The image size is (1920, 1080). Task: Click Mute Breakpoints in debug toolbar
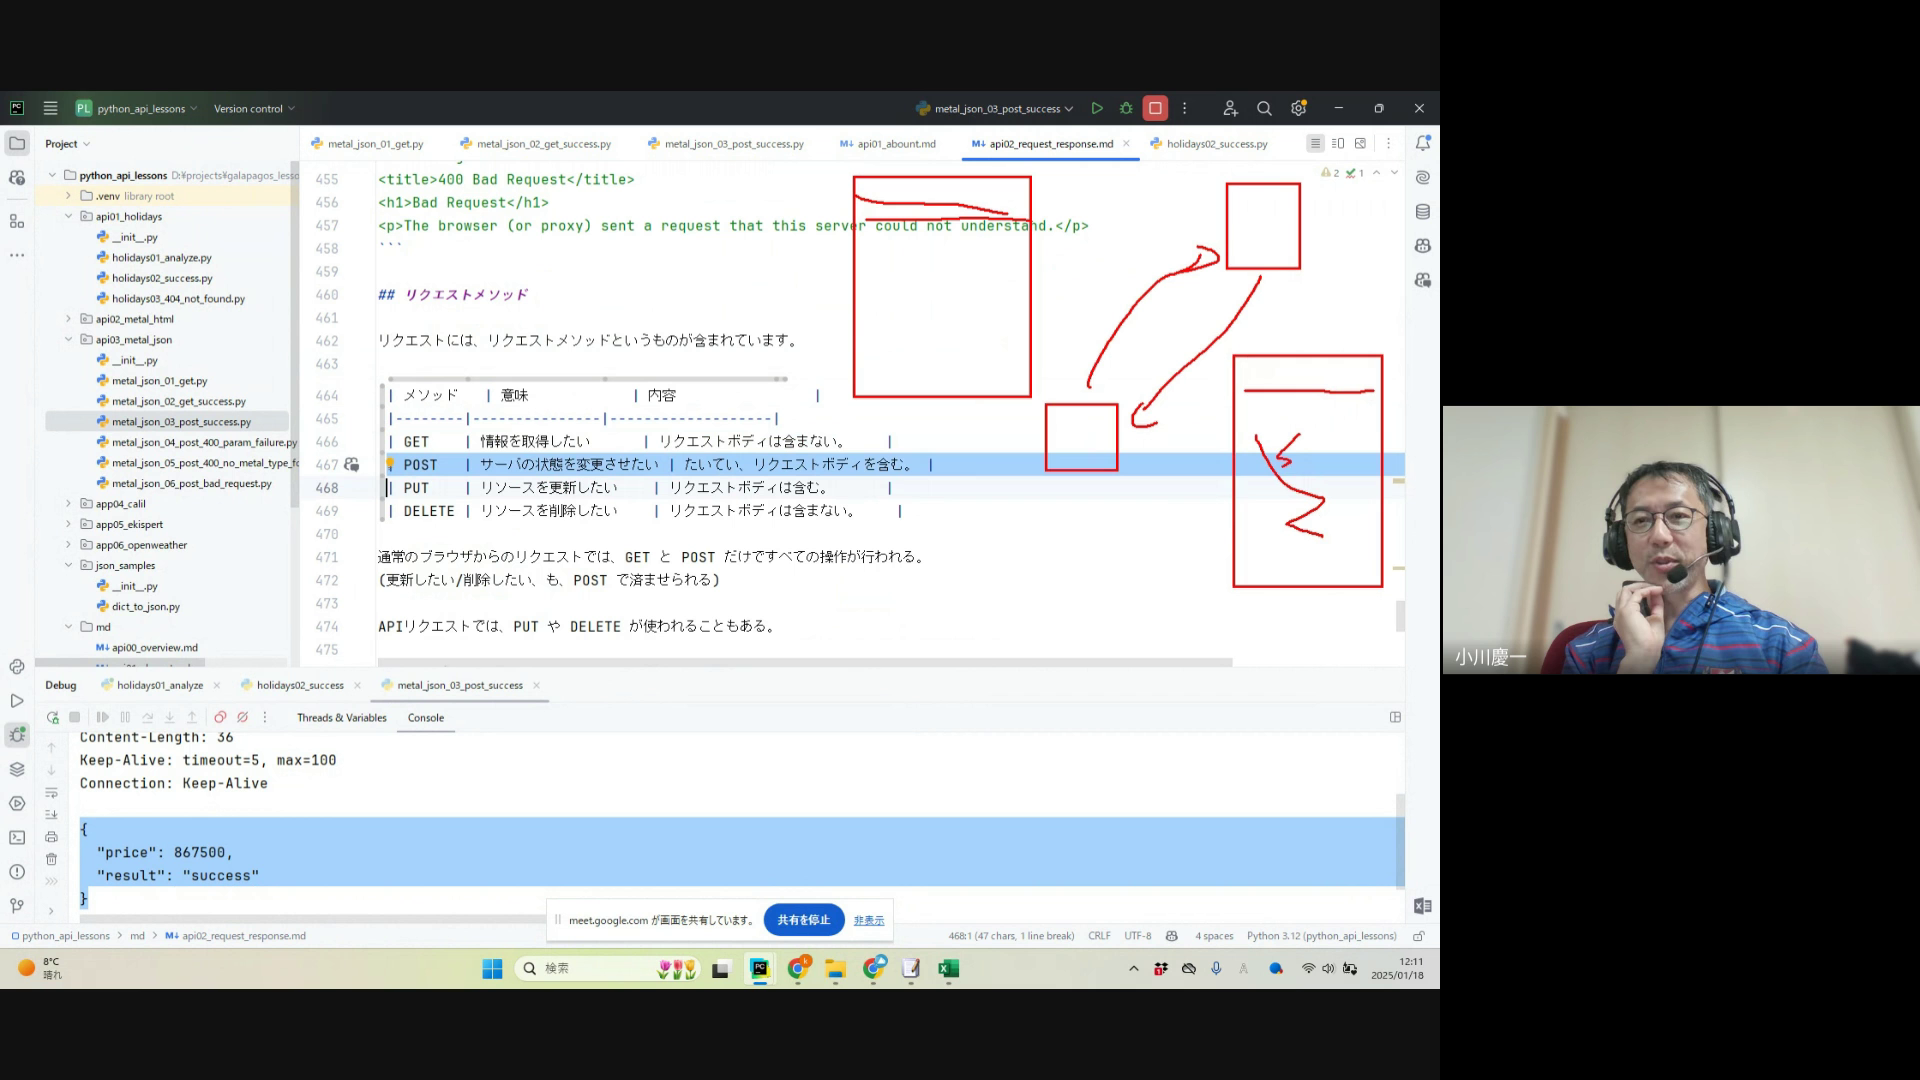[x=242, y=718]
